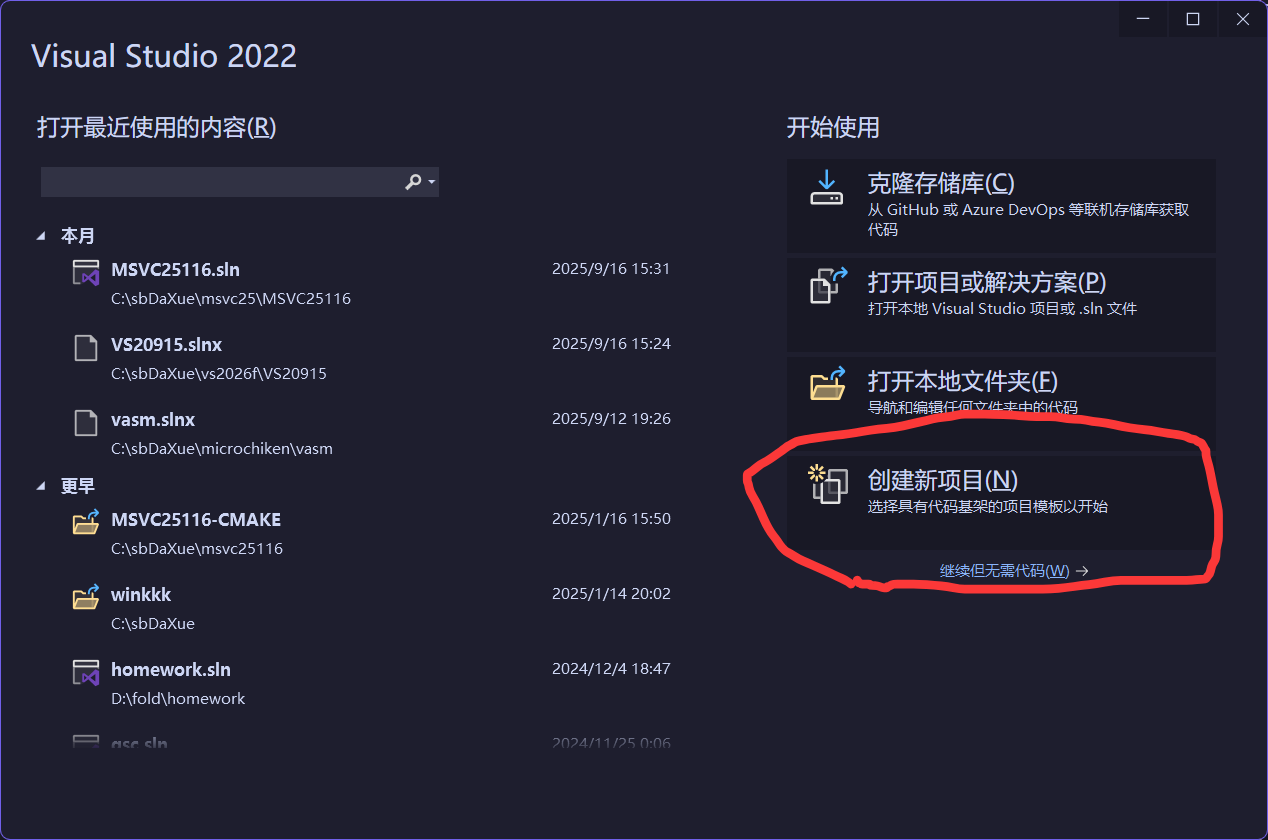Screen dimensions: 1268x840
Task: Collapse the 更早 group
Action: (x=41, y=486)
